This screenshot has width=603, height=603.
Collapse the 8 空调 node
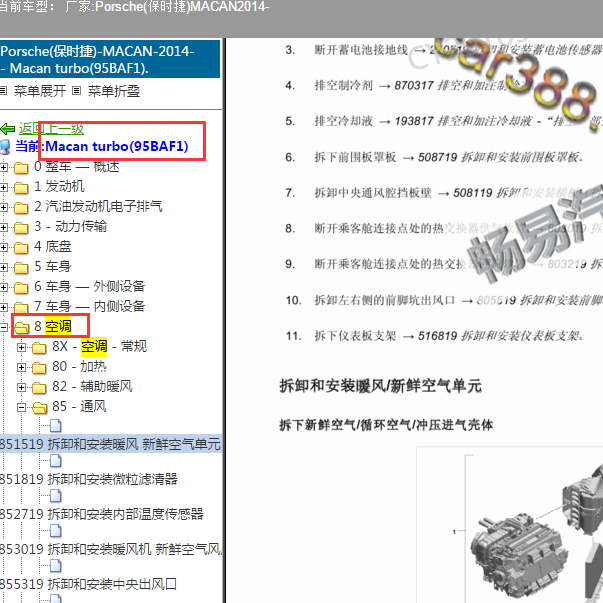4,327
